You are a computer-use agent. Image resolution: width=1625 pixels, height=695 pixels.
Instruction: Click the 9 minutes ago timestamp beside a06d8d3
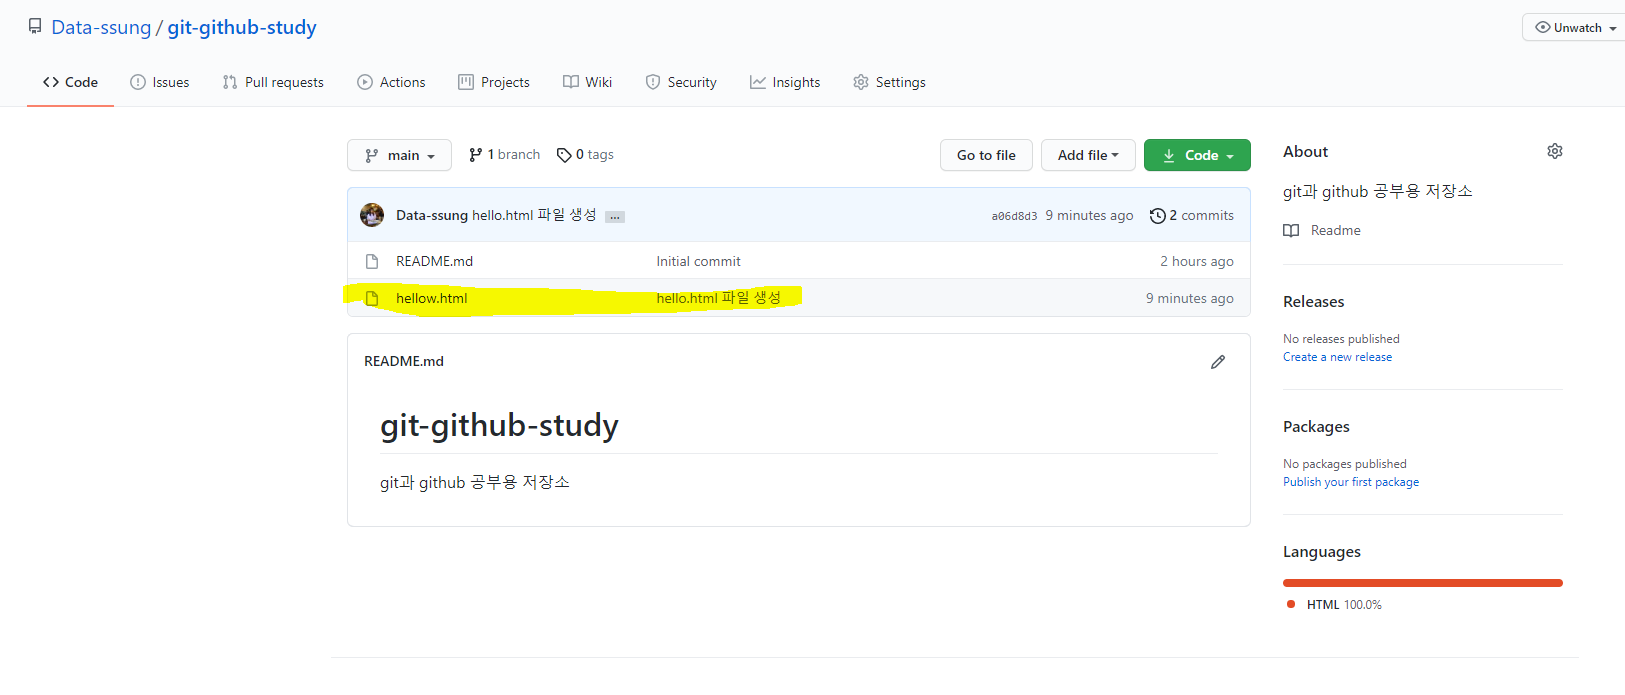coord(1089,215)
